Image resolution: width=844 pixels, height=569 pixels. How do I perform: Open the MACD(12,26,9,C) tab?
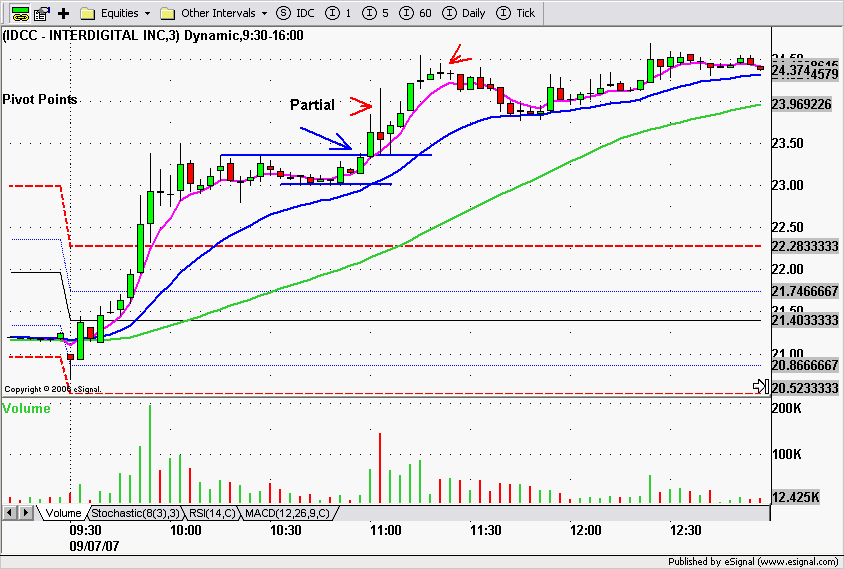pyautogui.click(x=287, y=513)
